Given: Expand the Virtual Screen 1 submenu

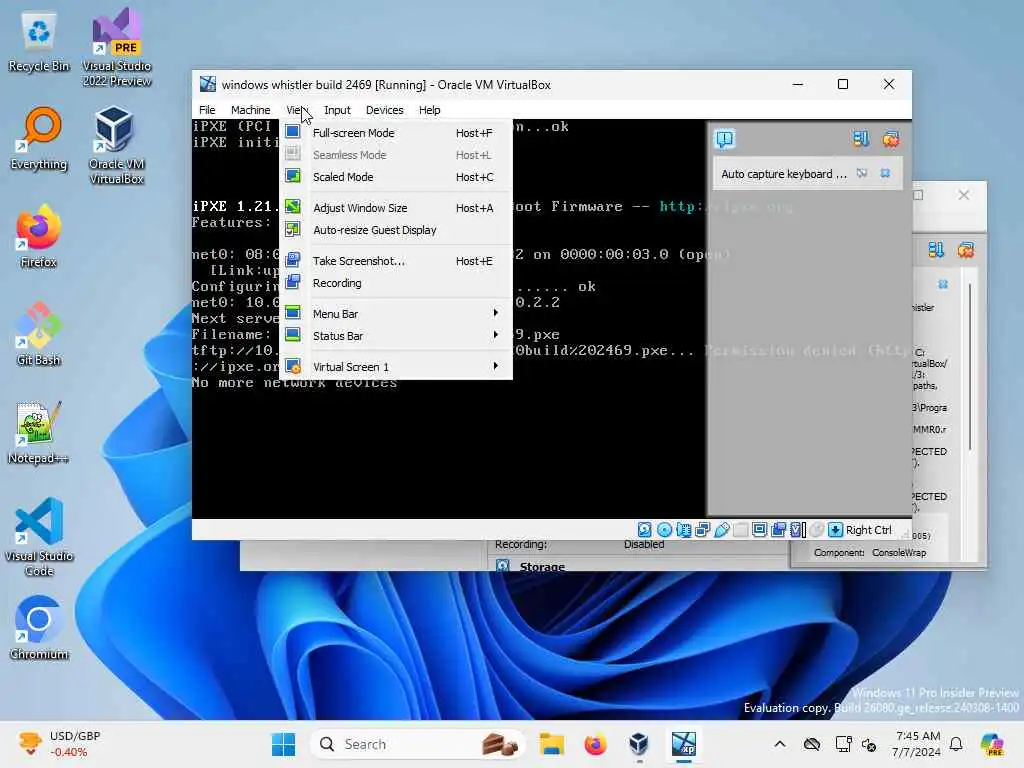Looking at the screenshot, I should click(395, 366).
